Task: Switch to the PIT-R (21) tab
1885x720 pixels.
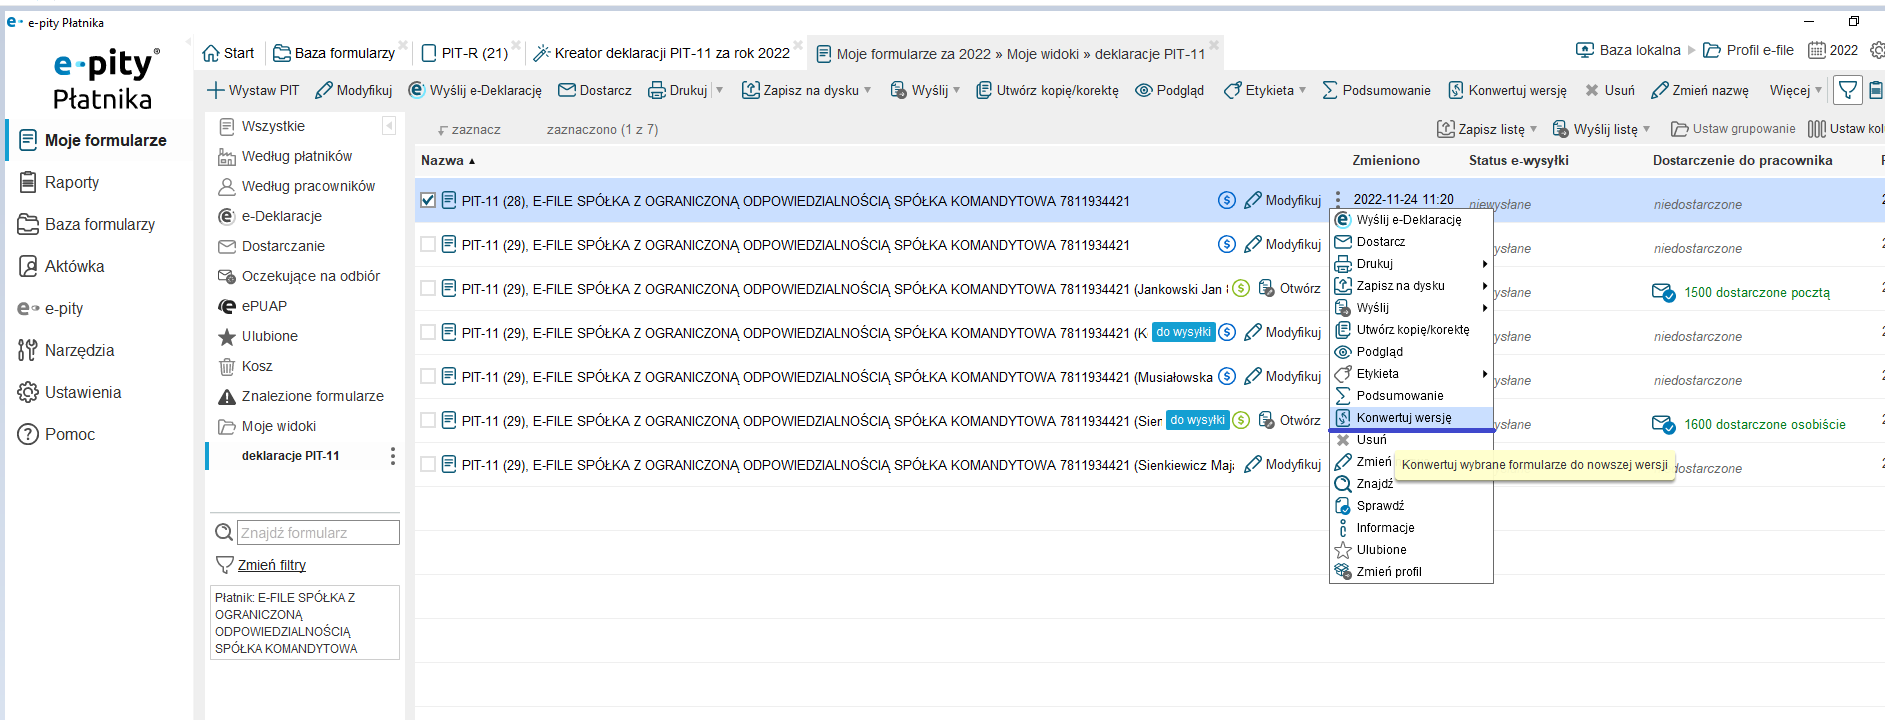Action: (465, 53)
